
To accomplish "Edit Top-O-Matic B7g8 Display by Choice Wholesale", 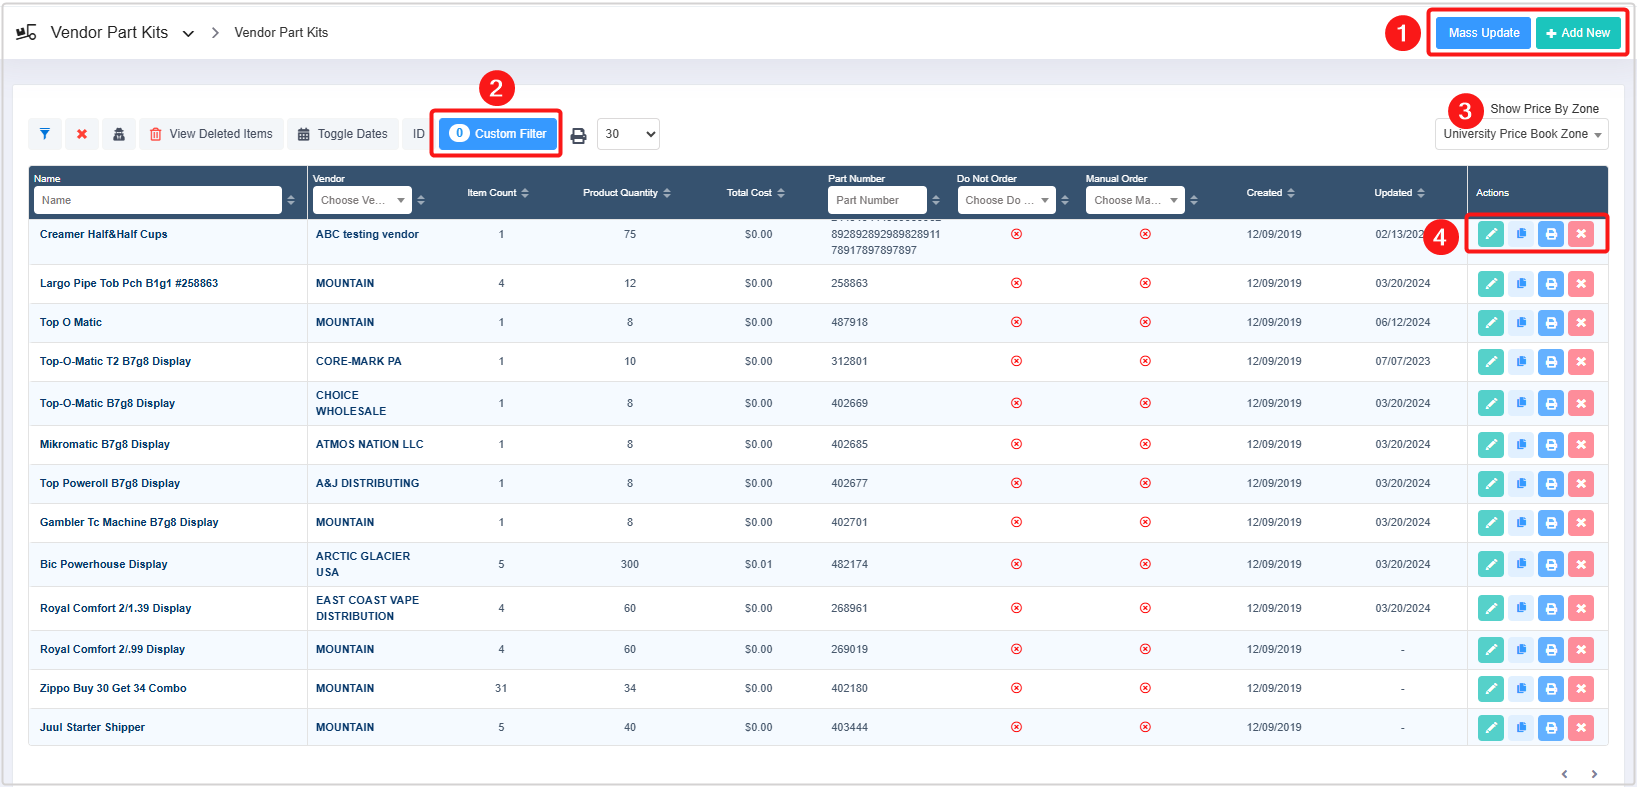I will (1491, 404).
